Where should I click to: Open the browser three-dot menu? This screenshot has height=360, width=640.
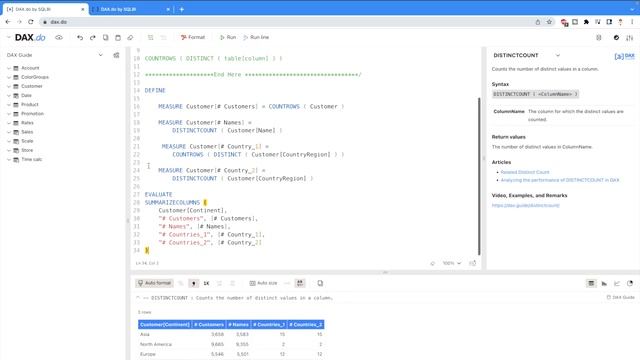point(632,22)
